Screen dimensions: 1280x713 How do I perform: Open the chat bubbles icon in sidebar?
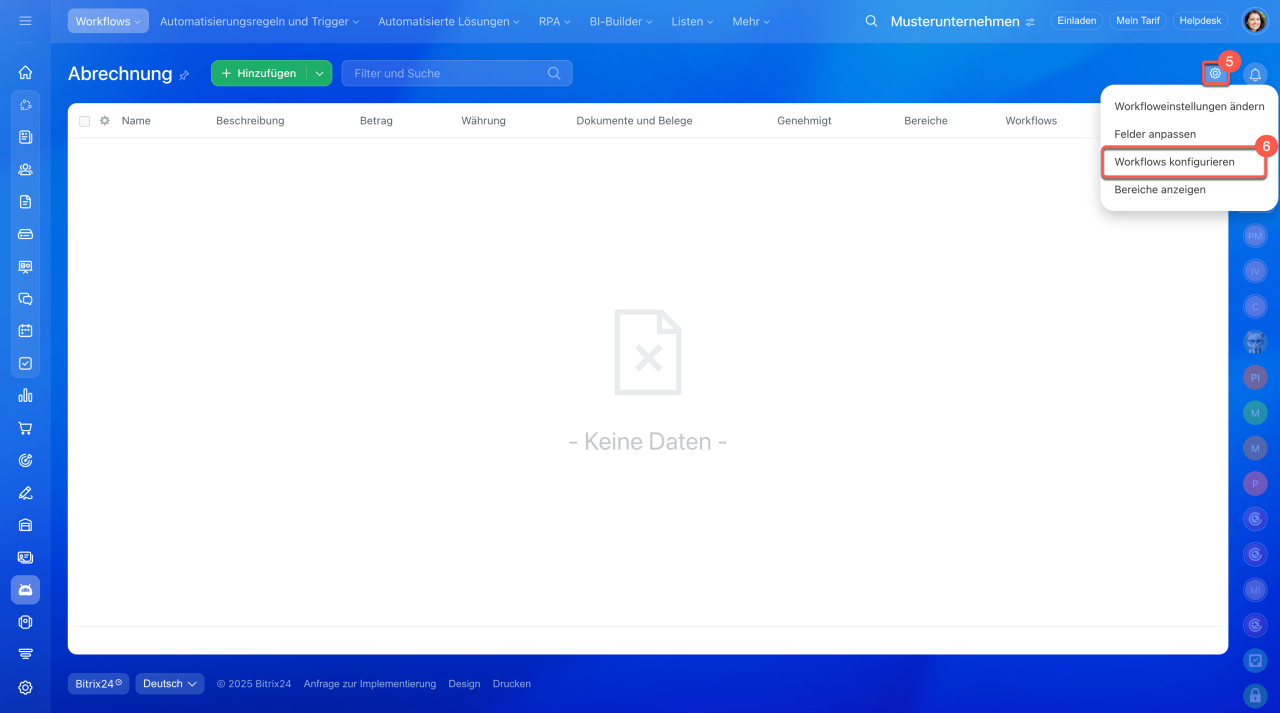coord(25,298)
